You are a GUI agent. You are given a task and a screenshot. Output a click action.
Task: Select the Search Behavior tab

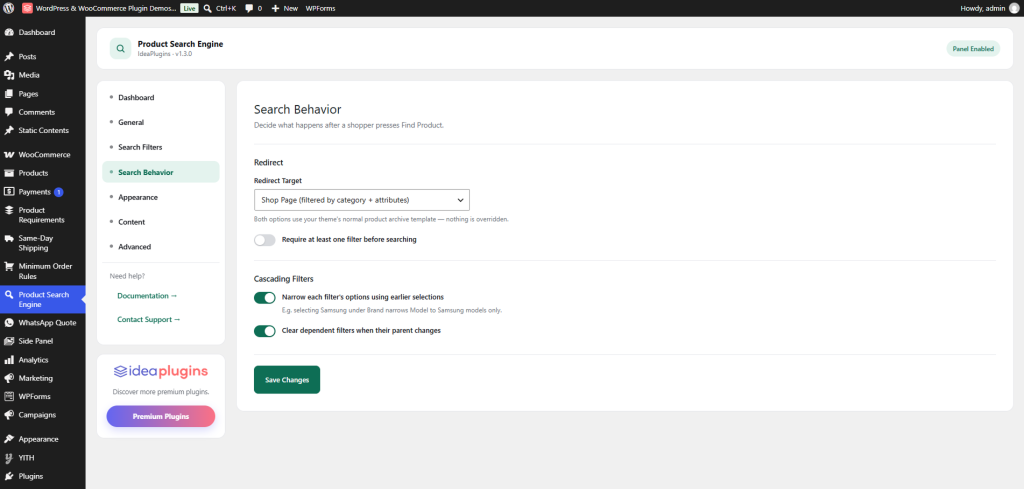[x=161, y=172]
